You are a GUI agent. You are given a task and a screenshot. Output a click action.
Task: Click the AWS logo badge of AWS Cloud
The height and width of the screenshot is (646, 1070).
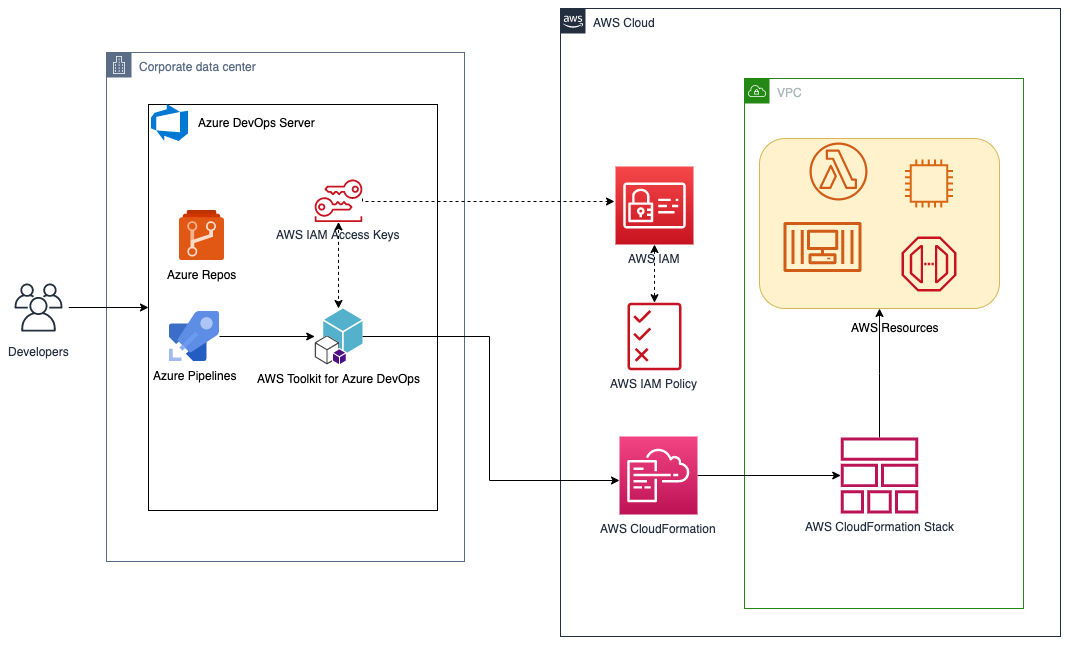(573, 21)
